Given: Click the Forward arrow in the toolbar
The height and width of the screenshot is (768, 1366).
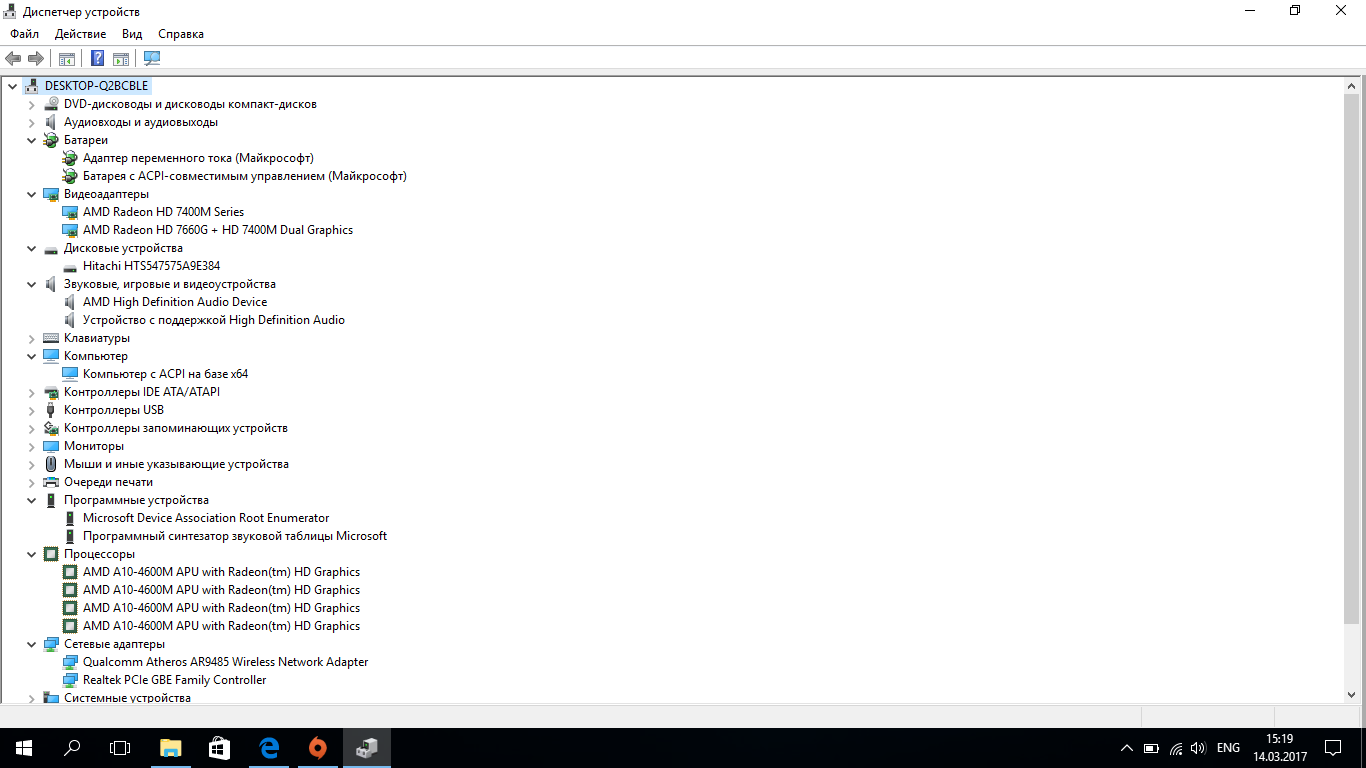Looking at the screenshot, I should (x=35, y=59).
